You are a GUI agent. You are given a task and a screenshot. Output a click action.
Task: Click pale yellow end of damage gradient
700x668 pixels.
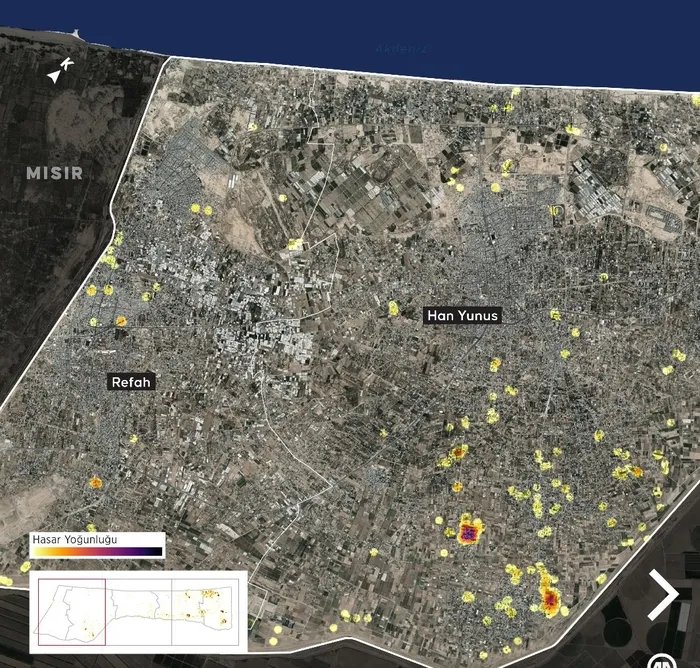(x=38, y=551)
